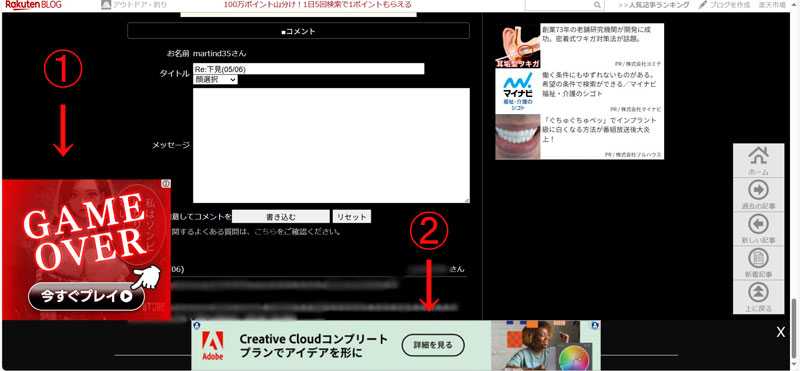Image resolution: width=800 pixels, height=371 pixels.
Task: Open the 人気記事ランキング link
Action: pos(654,5)
